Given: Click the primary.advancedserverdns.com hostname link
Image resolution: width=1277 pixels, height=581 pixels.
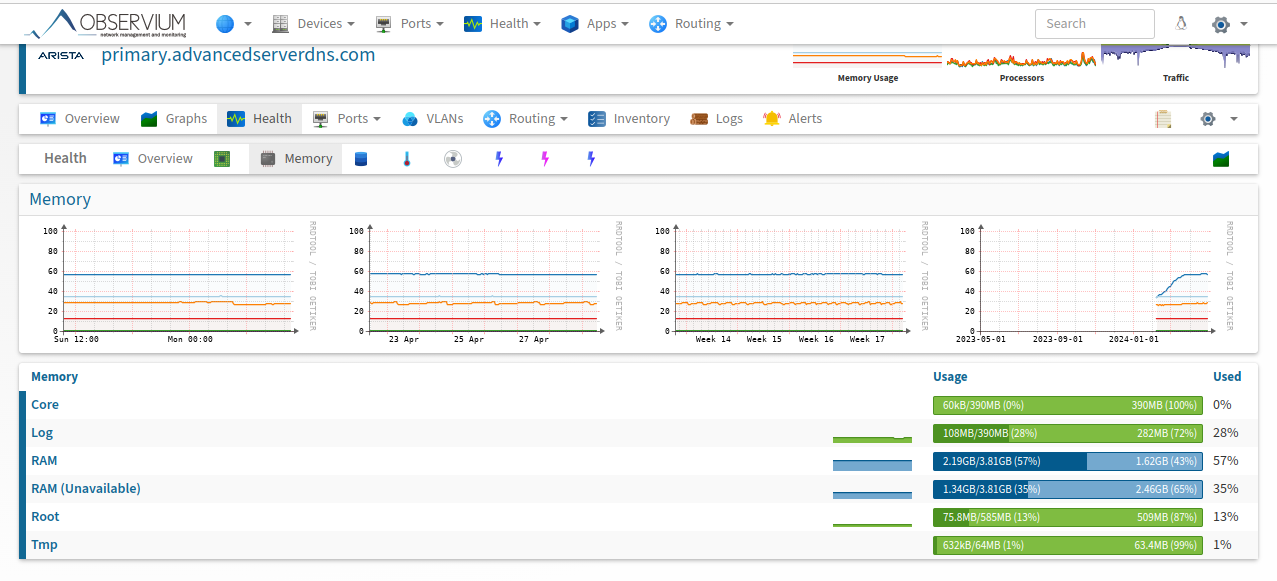Looking at the screenshot, I should click(238, 55).
